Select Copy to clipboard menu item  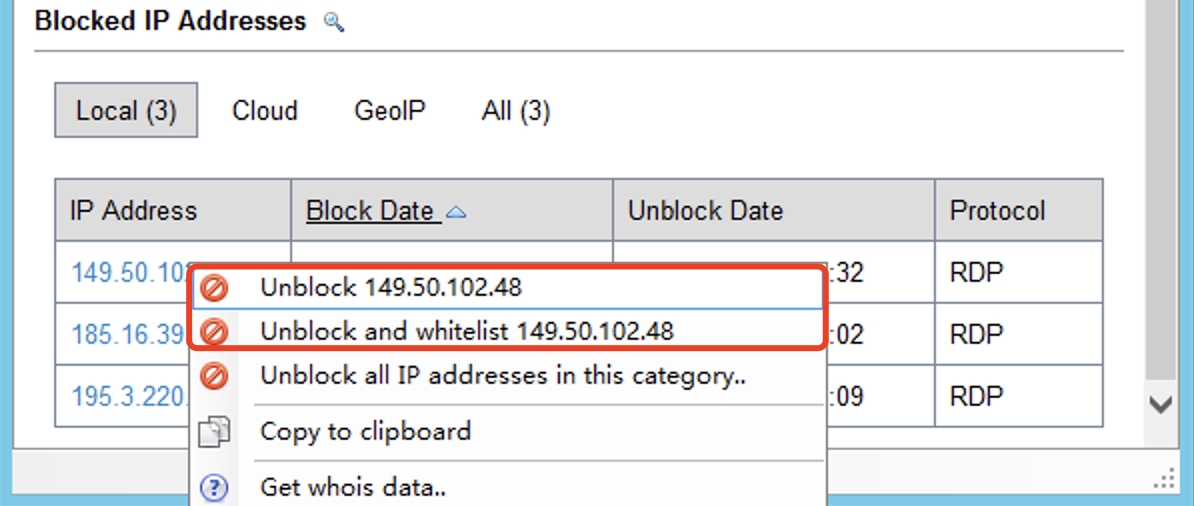(x=365, y=432)
